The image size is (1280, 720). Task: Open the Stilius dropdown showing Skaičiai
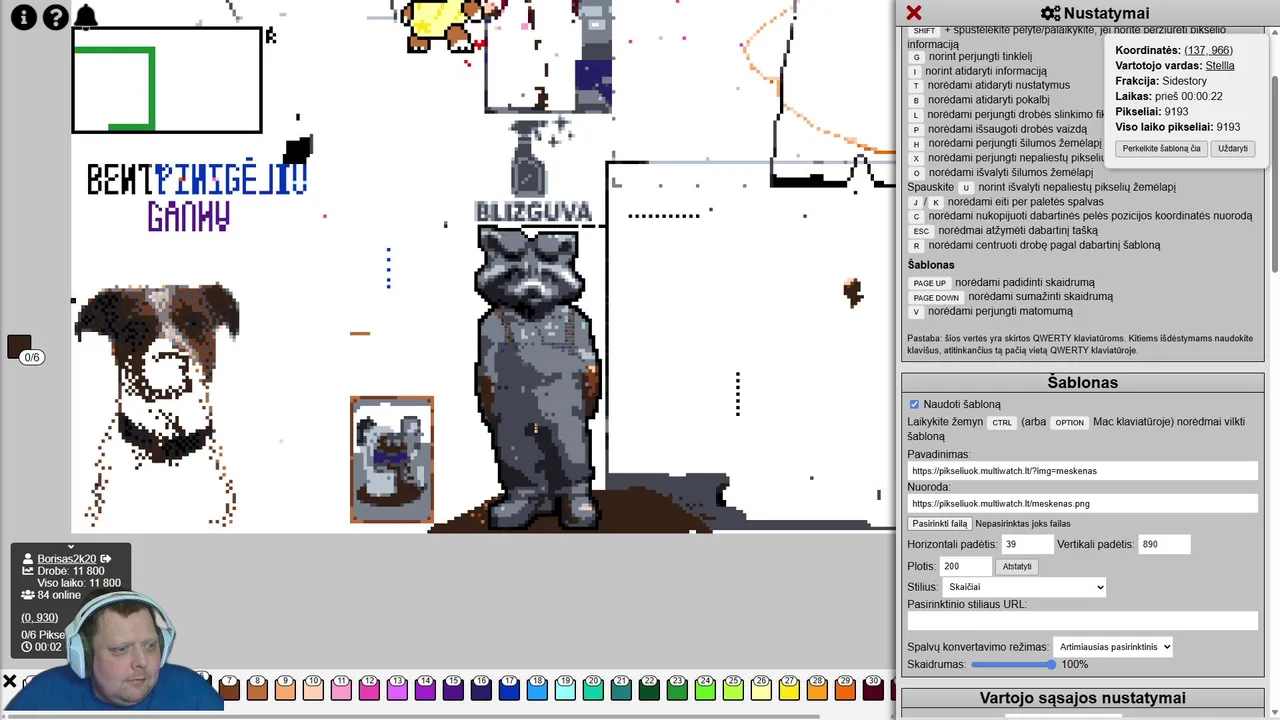[x=1024, y=587]
